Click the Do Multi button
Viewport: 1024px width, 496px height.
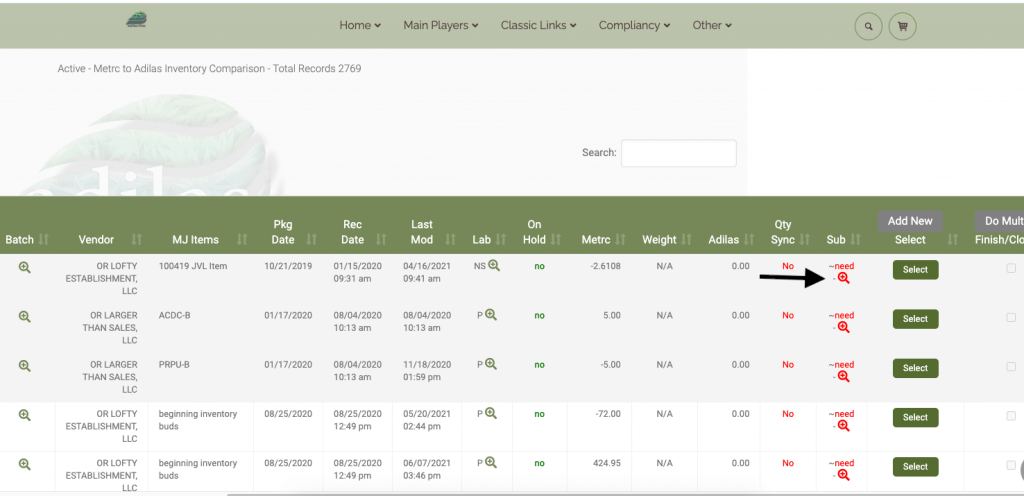tap(1000, 221)
